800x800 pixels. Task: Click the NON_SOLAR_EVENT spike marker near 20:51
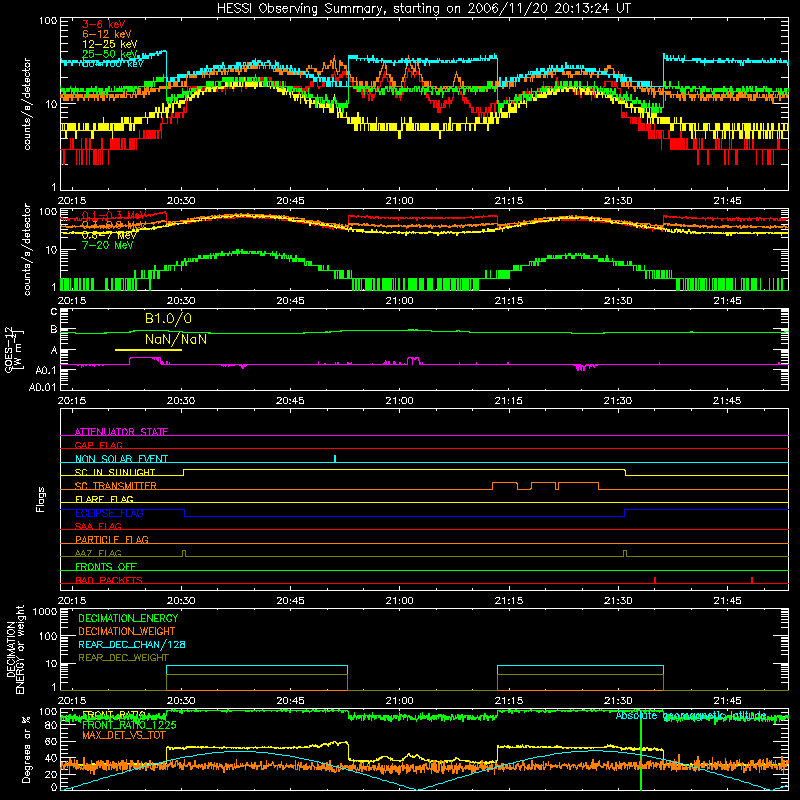pos(335,458)
